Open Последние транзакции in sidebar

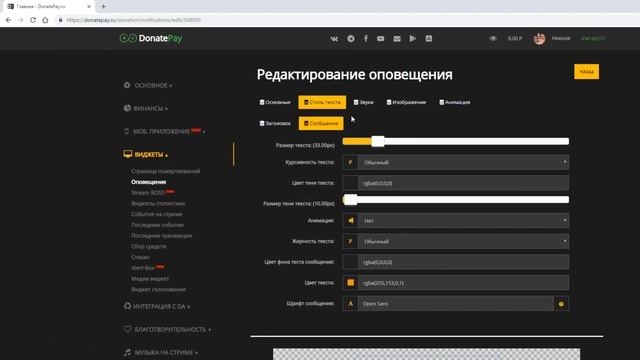tap(162, 236)
